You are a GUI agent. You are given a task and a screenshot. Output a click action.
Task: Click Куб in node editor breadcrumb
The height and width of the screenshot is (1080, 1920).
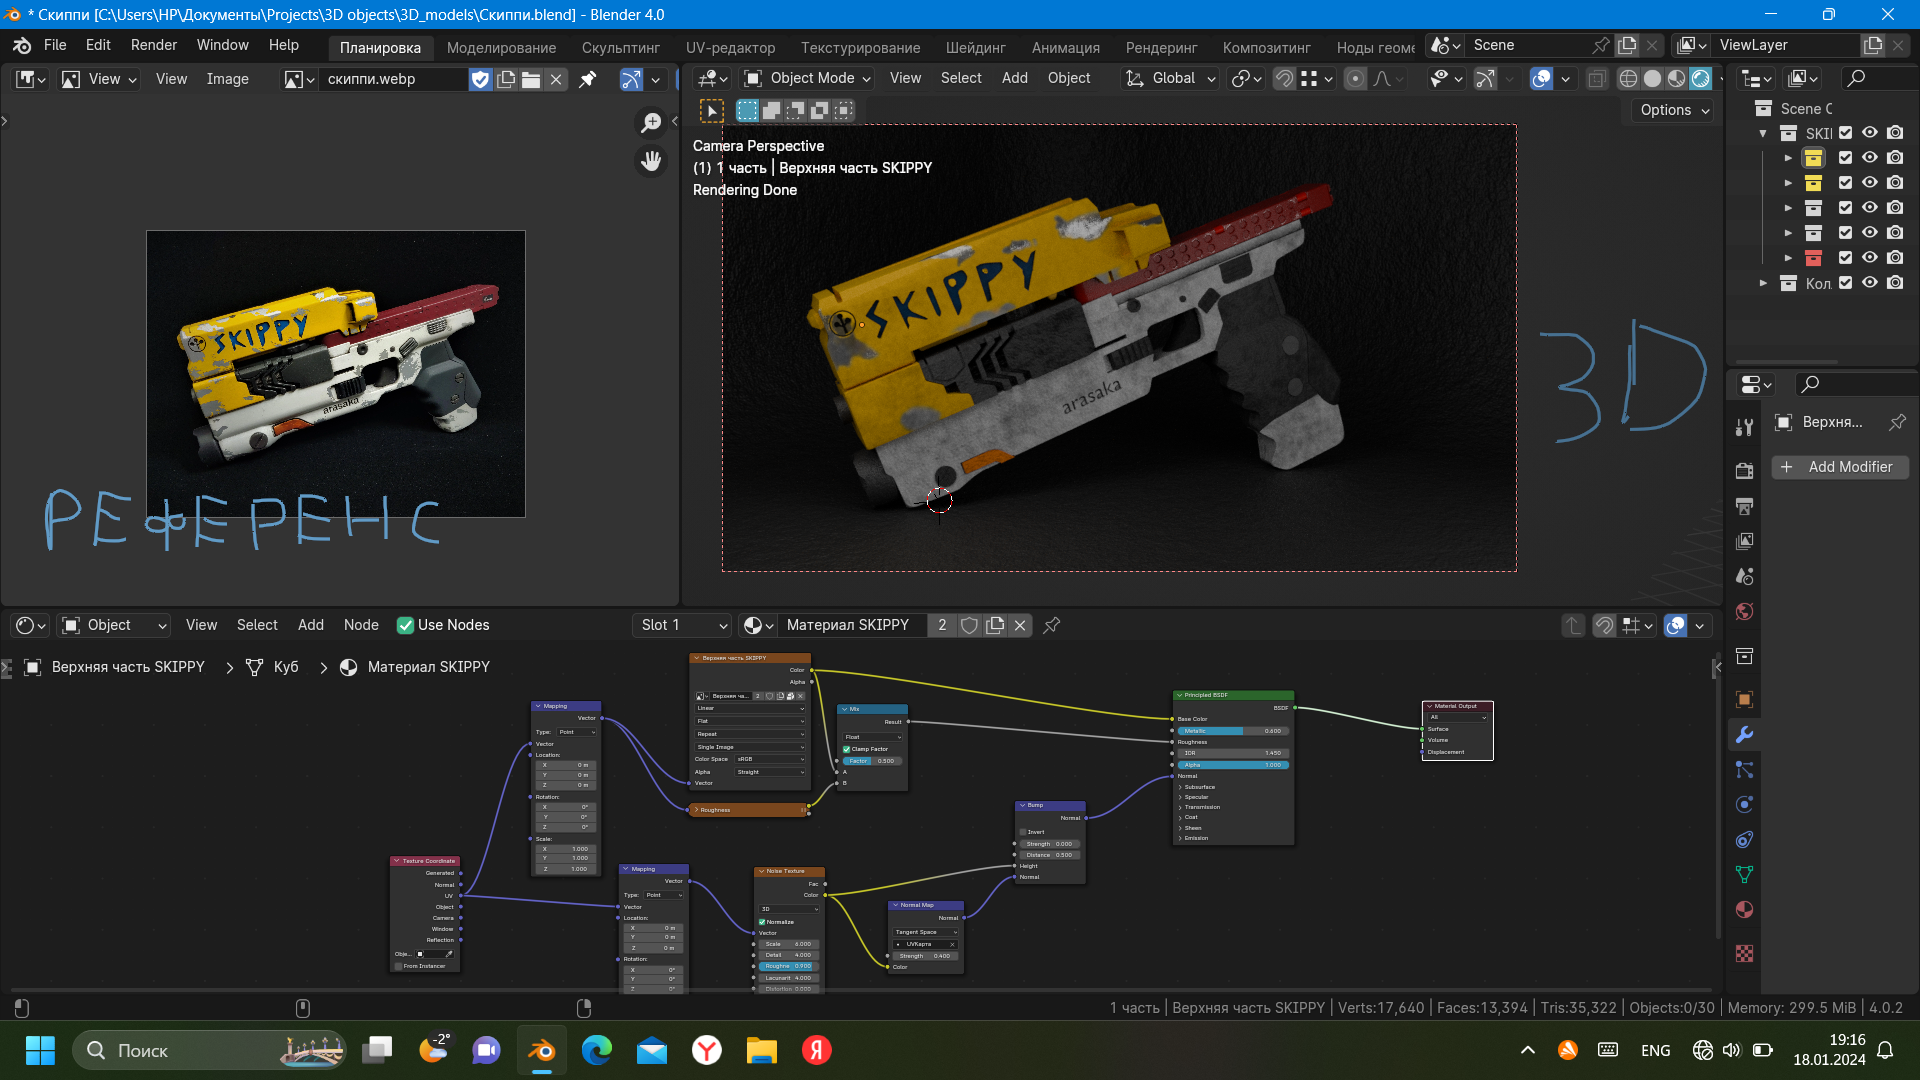coord(286,667)
